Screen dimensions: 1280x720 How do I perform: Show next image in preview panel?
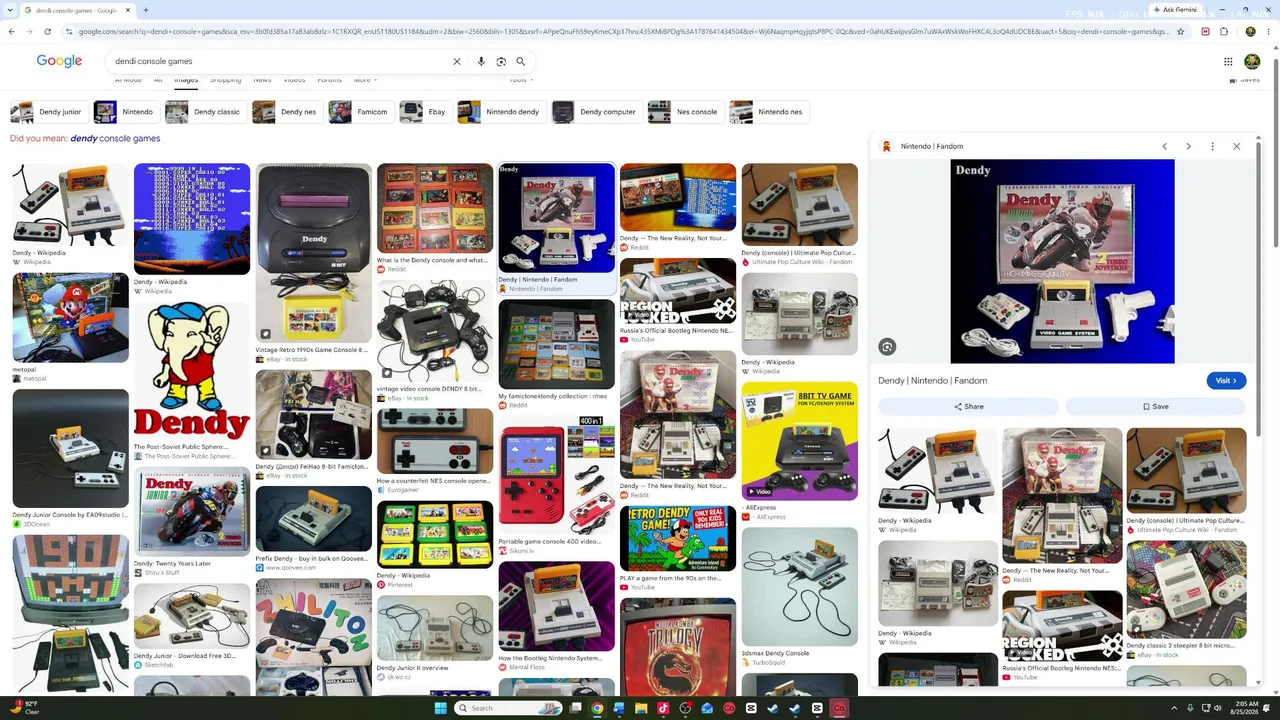click(1188, 146)
